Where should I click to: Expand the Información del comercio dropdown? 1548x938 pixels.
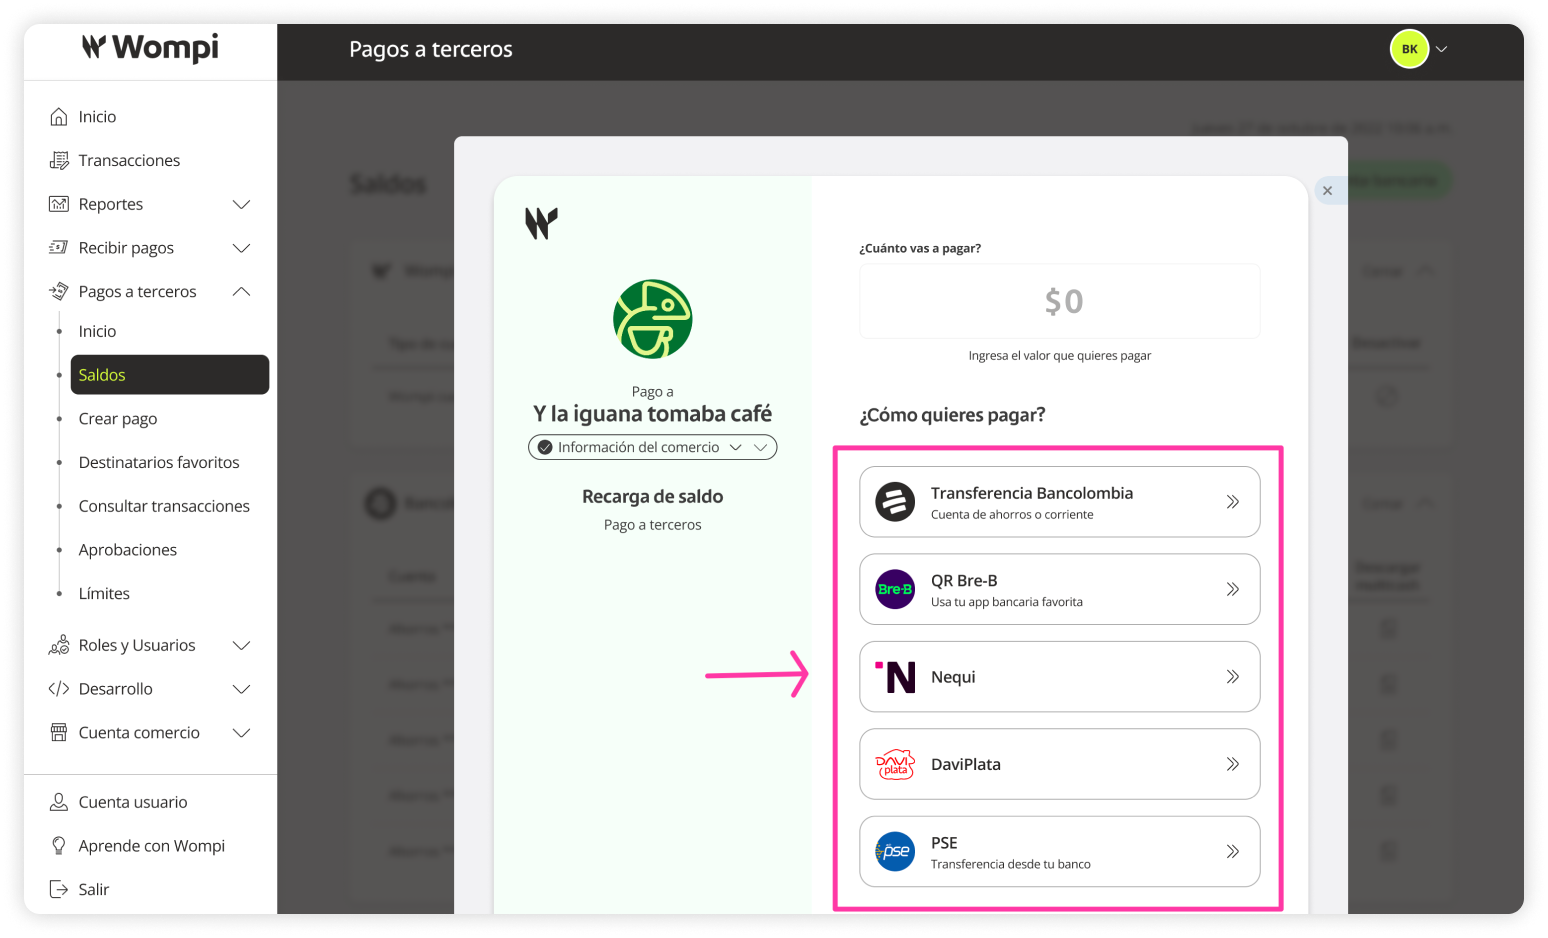pos(652,447)
